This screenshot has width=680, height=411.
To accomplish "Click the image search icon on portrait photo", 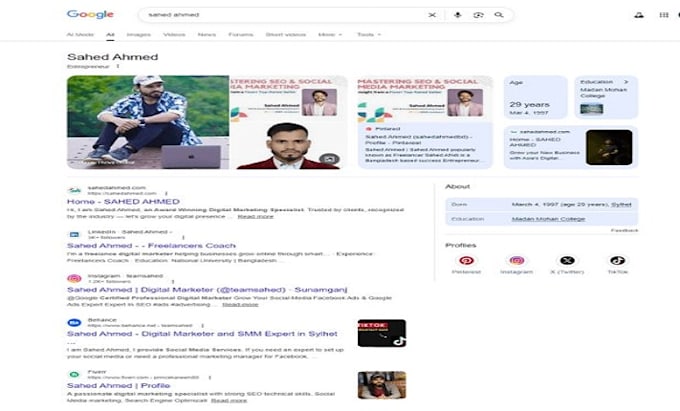I will click(329, 159).
